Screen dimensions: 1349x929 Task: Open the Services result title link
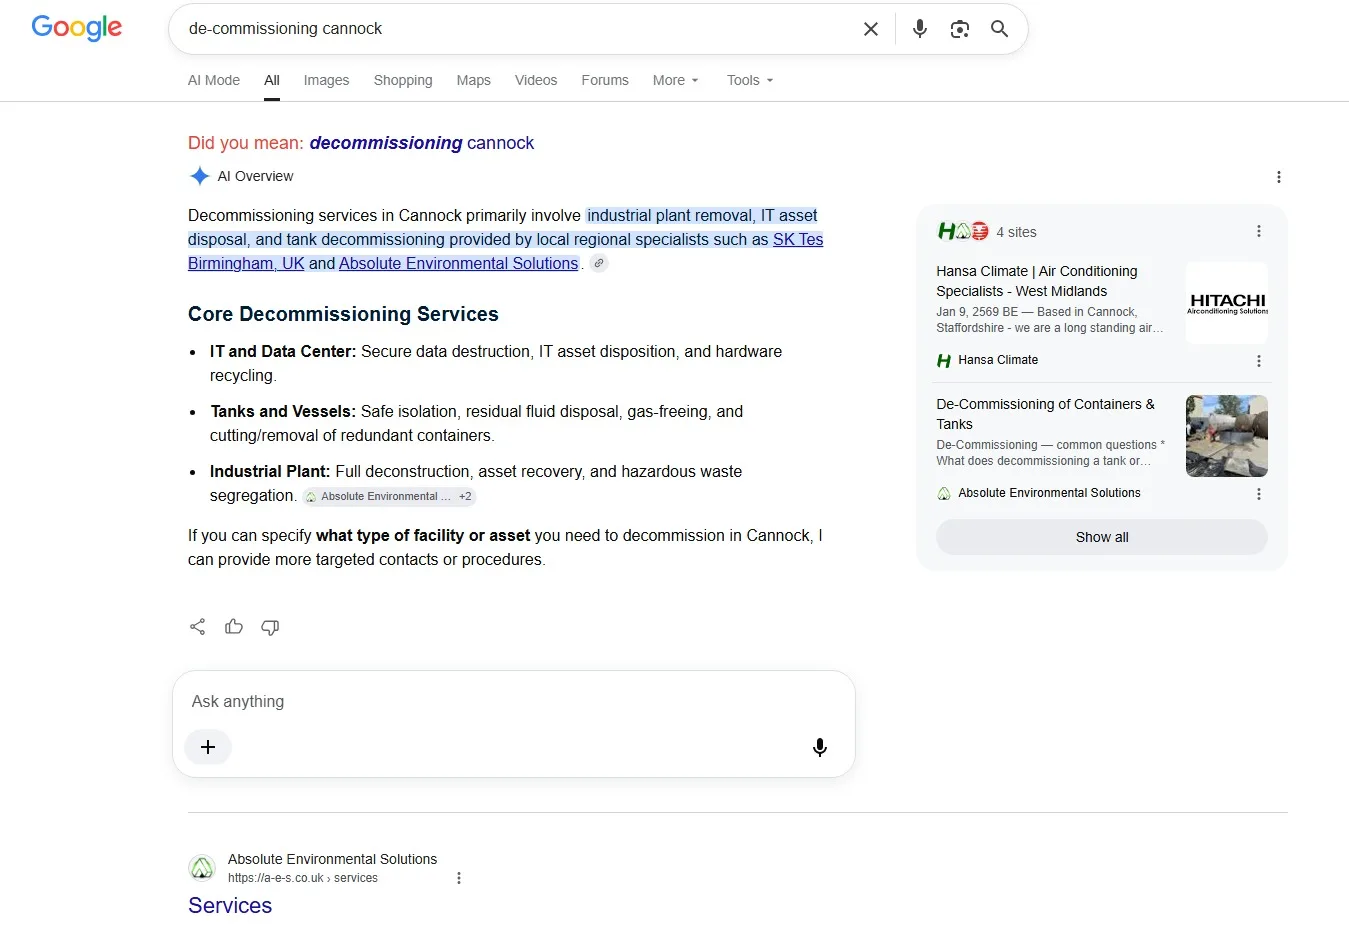click(x=230, y=905)
